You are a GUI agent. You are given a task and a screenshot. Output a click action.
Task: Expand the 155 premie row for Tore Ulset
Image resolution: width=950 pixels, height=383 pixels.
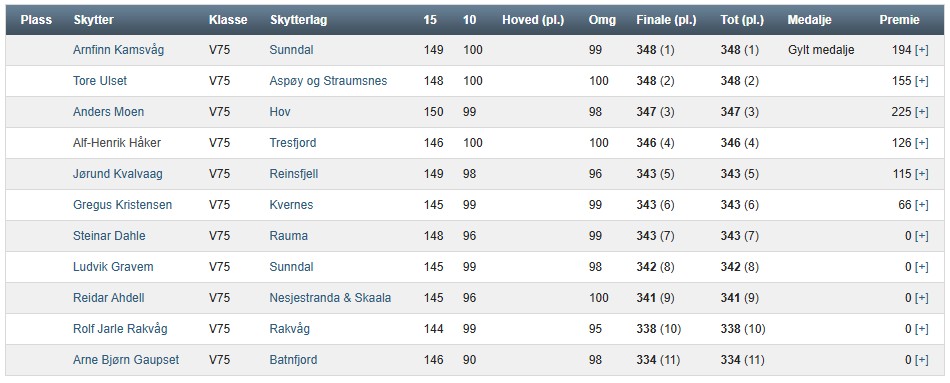coord(921,81)
